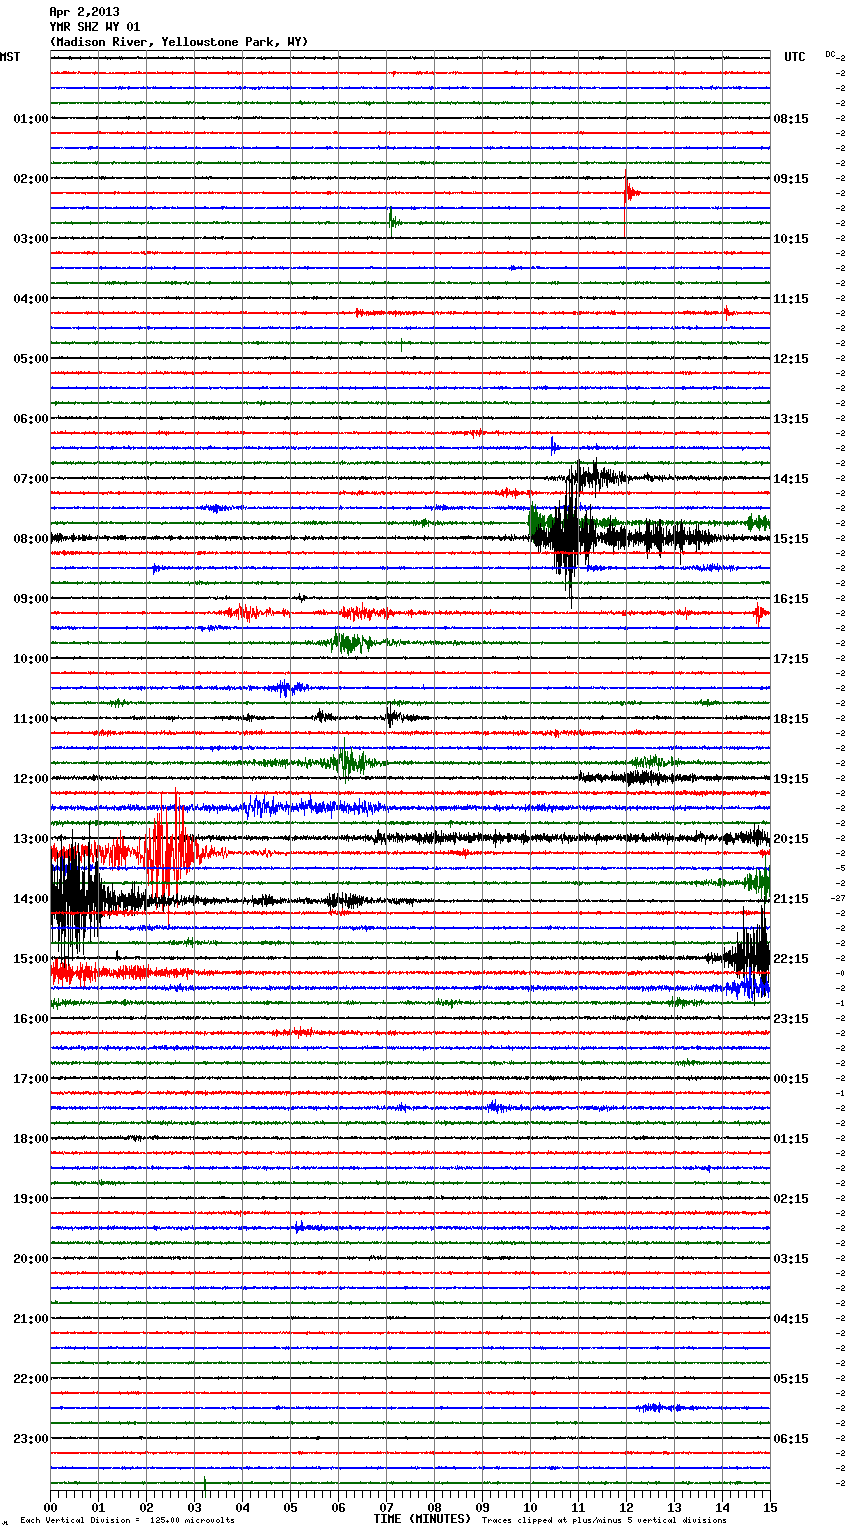
Task: Click the "19:00" MST hour label
Action: pos(31,1199)
